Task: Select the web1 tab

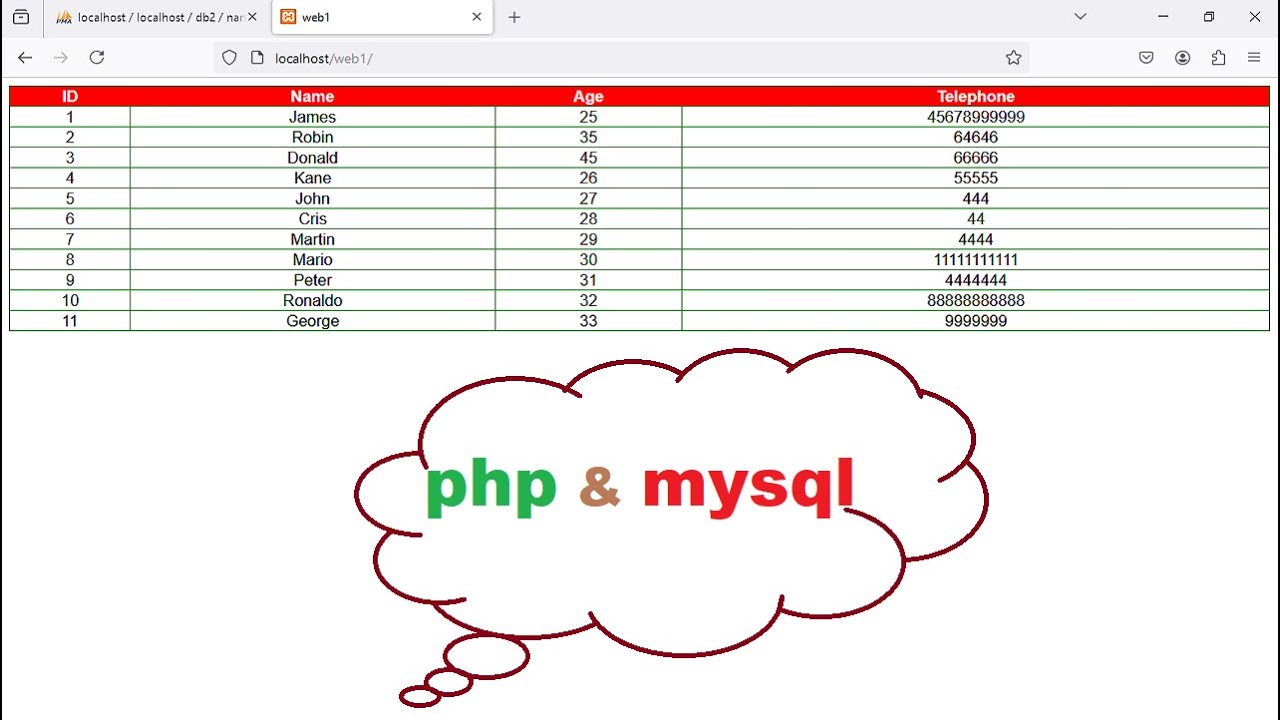Action: [382, 17]
